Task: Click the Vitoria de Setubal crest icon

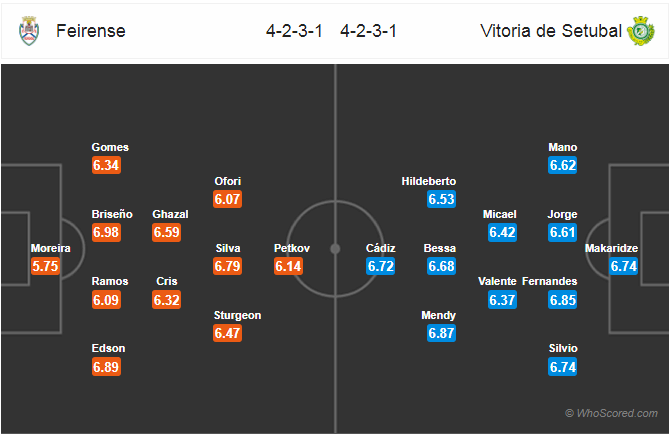Action: [x=641, y=31]
